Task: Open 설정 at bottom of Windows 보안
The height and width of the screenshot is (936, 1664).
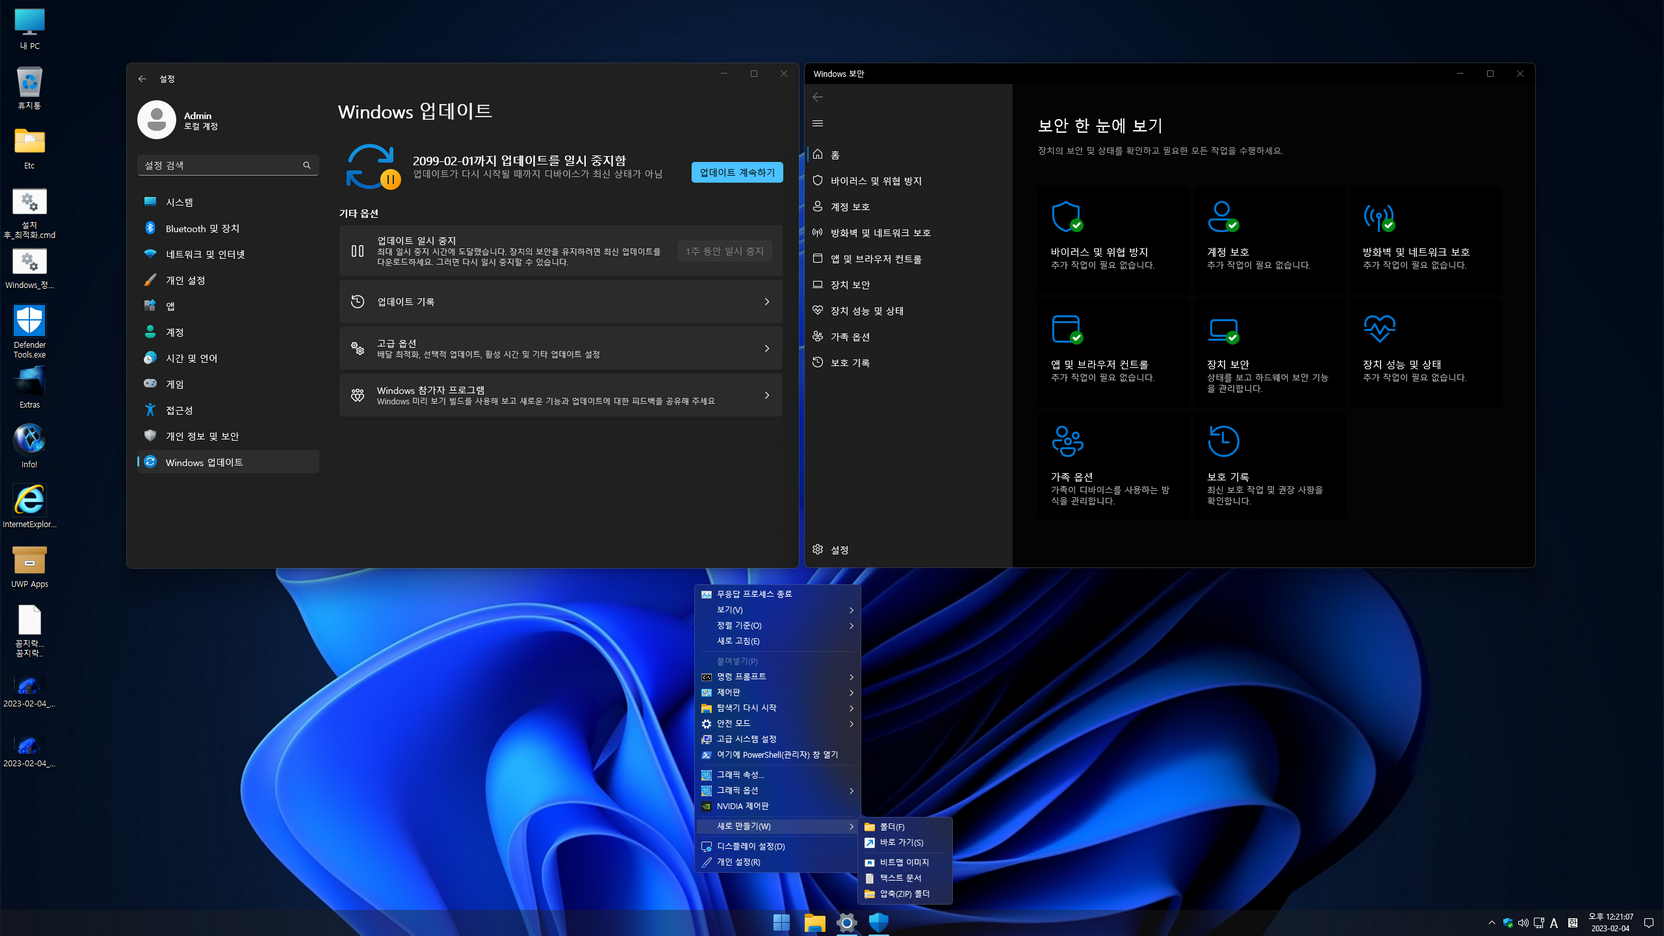Action: click(x=908, y=550)
